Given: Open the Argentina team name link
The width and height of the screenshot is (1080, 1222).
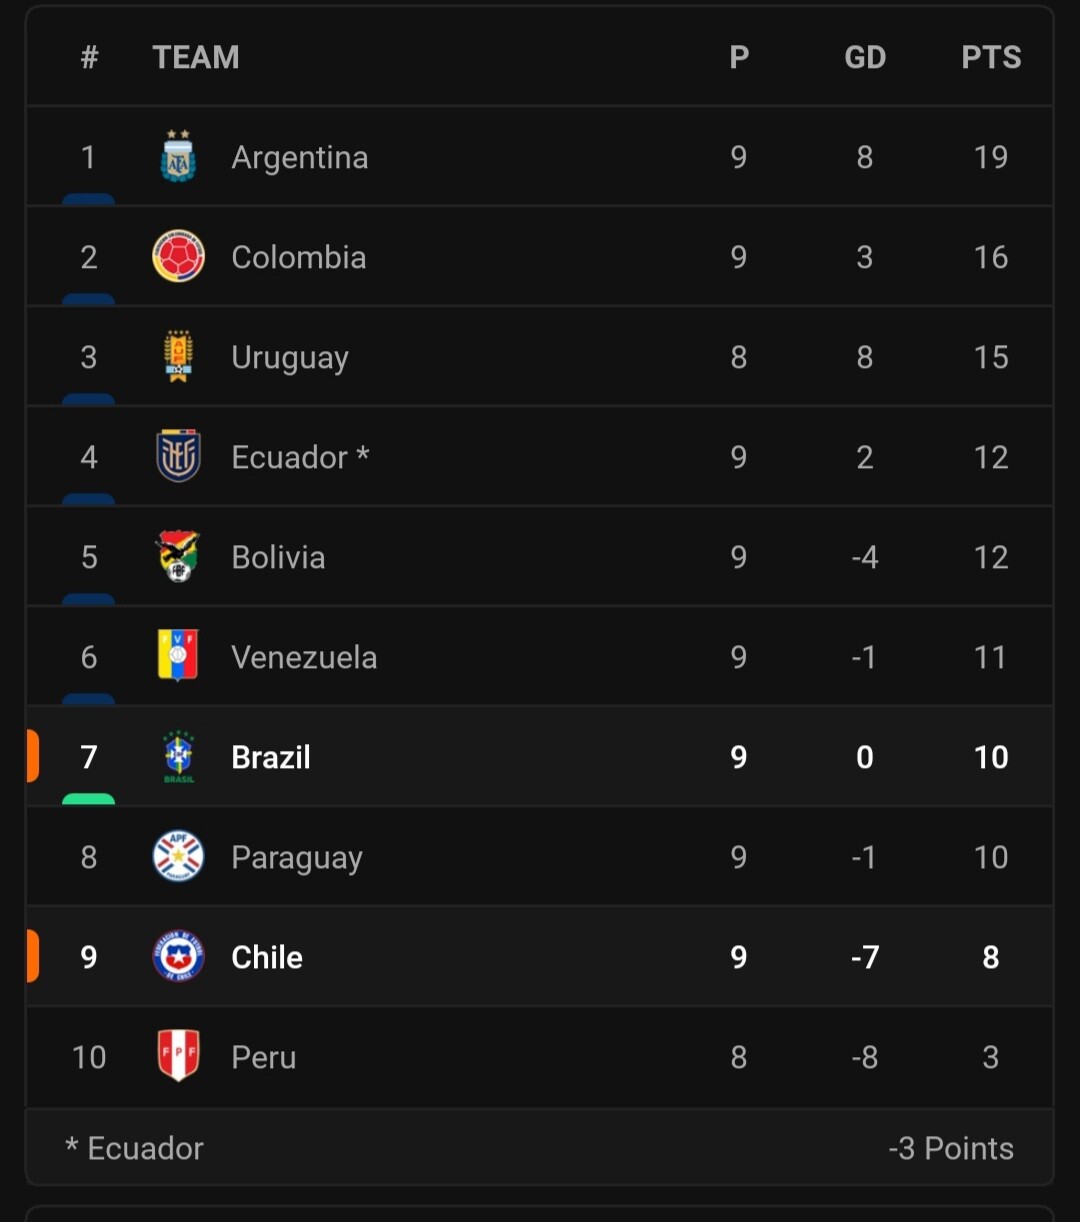Looking at the screenshot, I should pyautogui.click(x=299, y=157).
